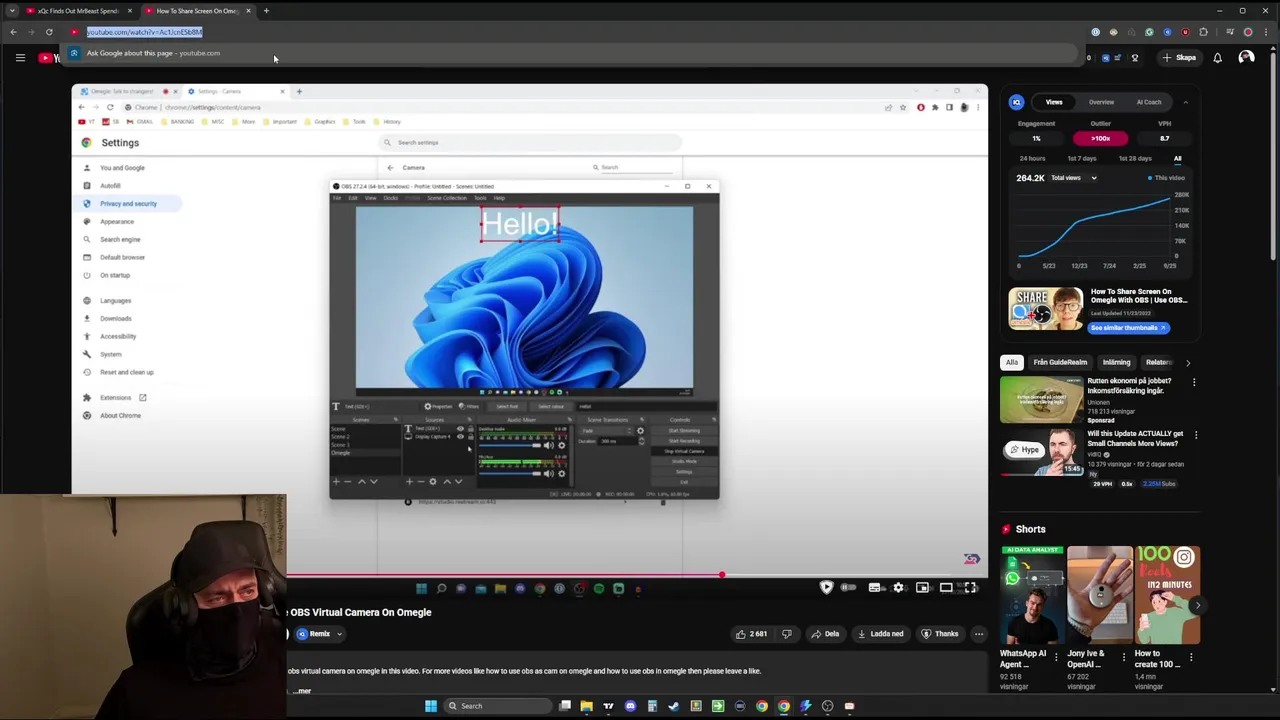Image resolution: width=1280 pixels, height=720 pixels.
Task: Seek using the red video progress bar
Action: tap(637, 576)
